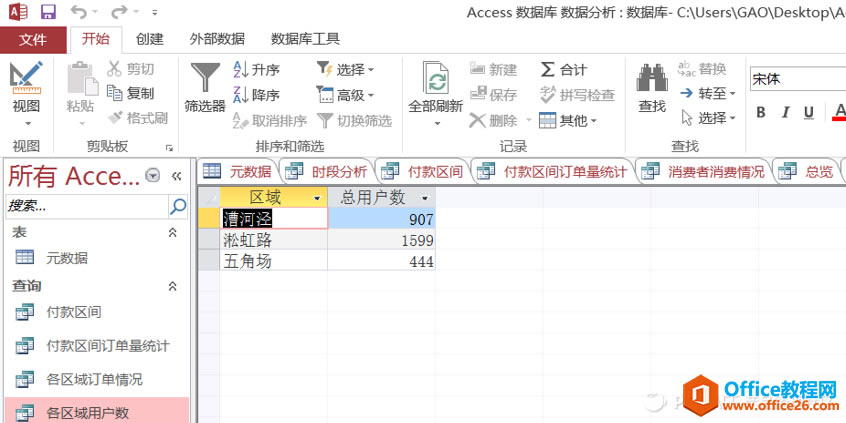Expand the 全部刷新 dropdown arrow
The height and width of the screenshot is (423, 846).
tap(437, 124)
